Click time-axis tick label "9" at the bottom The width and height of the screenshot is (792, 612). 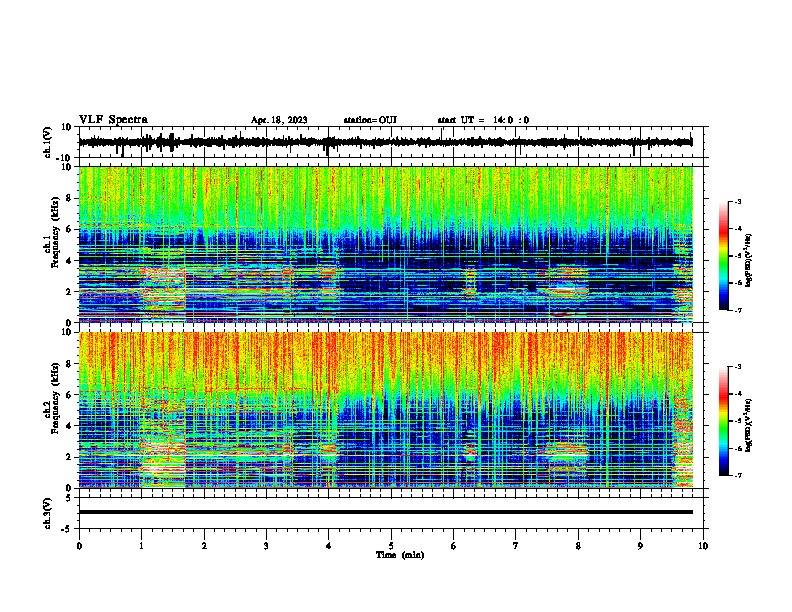(x=640, y=546)
